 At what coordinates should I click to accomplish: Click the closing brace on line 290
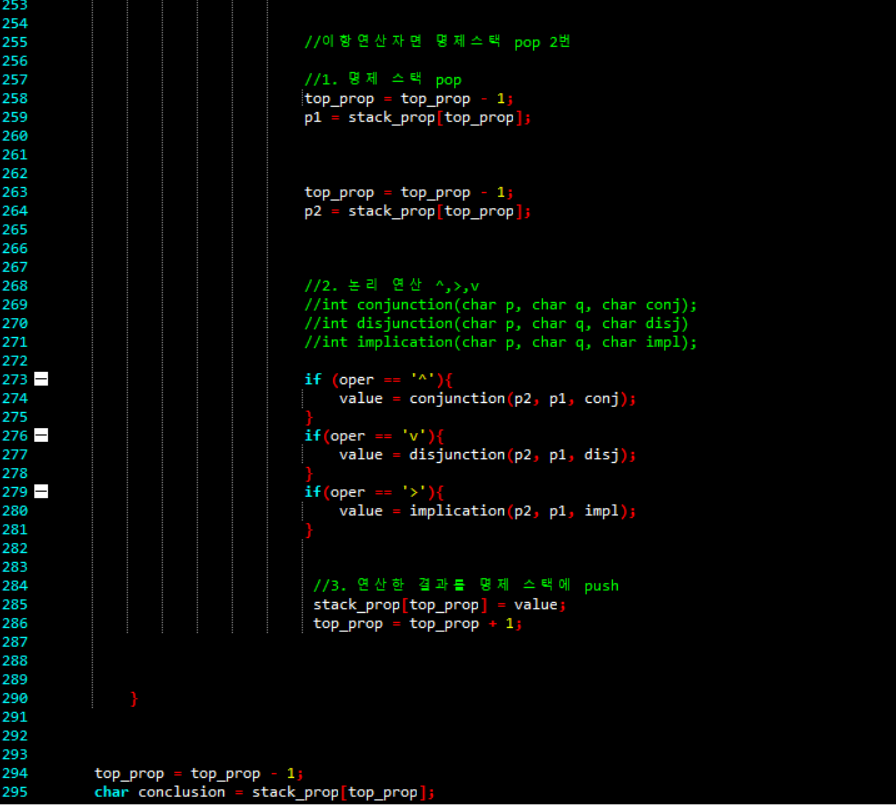pyautogui.click(x=134, y=698)
